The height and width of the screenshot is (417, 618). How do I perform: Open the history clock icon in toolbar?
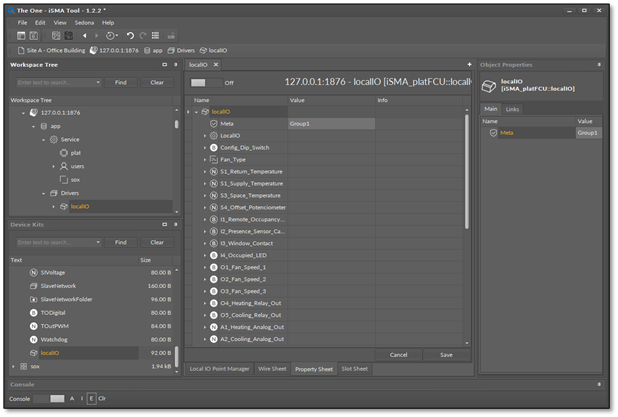click(x=111, y=35)
